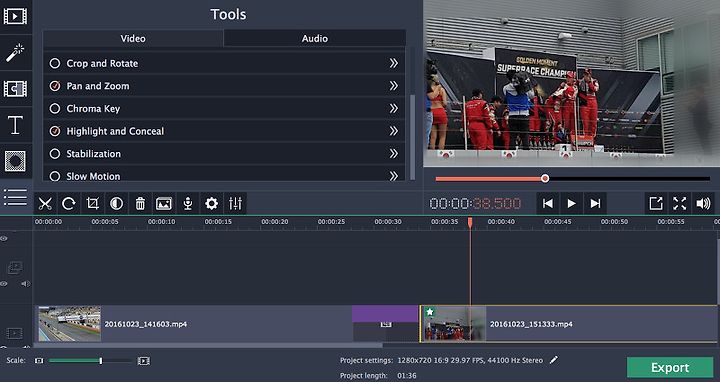Click the "1280x720 16:9 29.97 FPS" settings text
The height and width of the screenshot is (382, 720).
coord(470,360)
